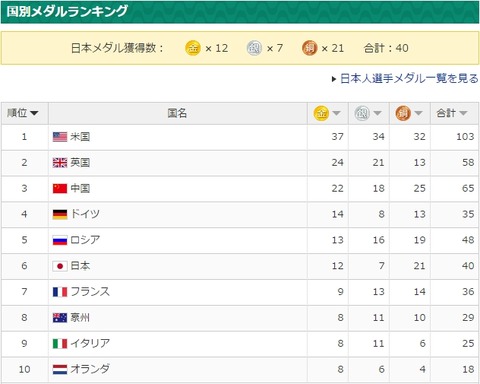Screen dimensions: 480x384
Task: Sort by silver medals using the header arrow
Action: 377,113
